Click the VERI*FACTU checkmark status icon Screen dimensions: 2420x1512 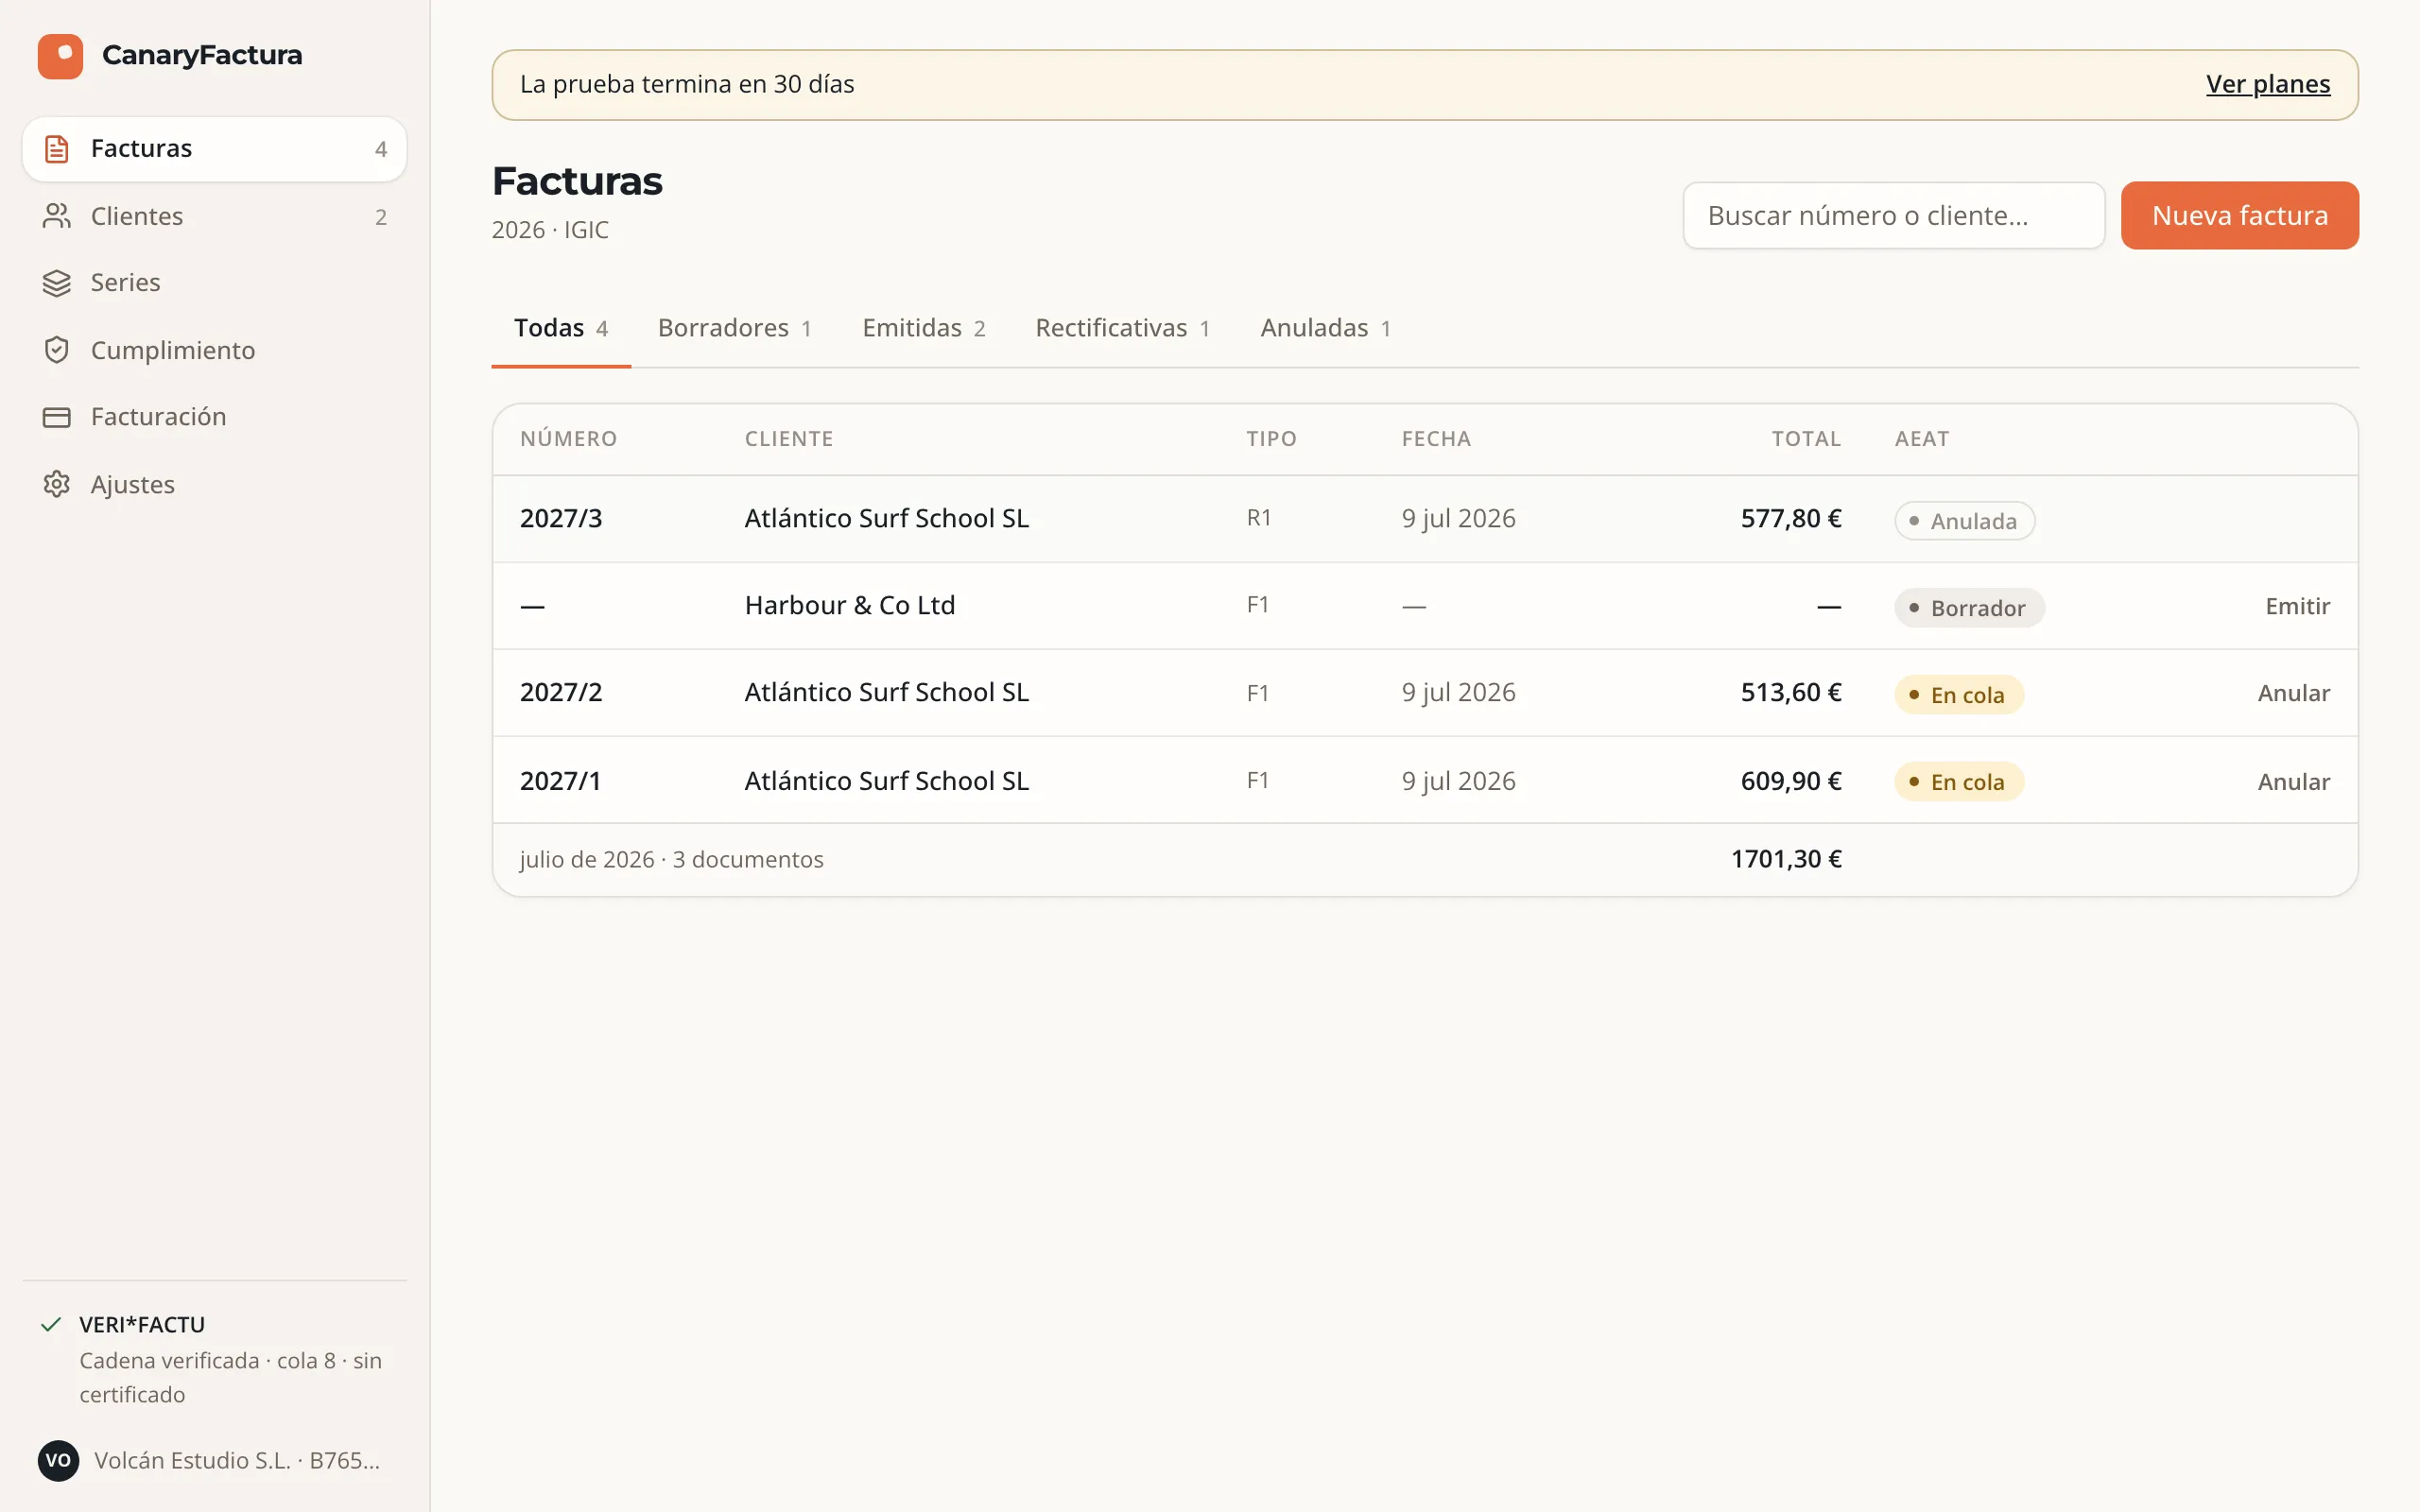pos(51,1325)
